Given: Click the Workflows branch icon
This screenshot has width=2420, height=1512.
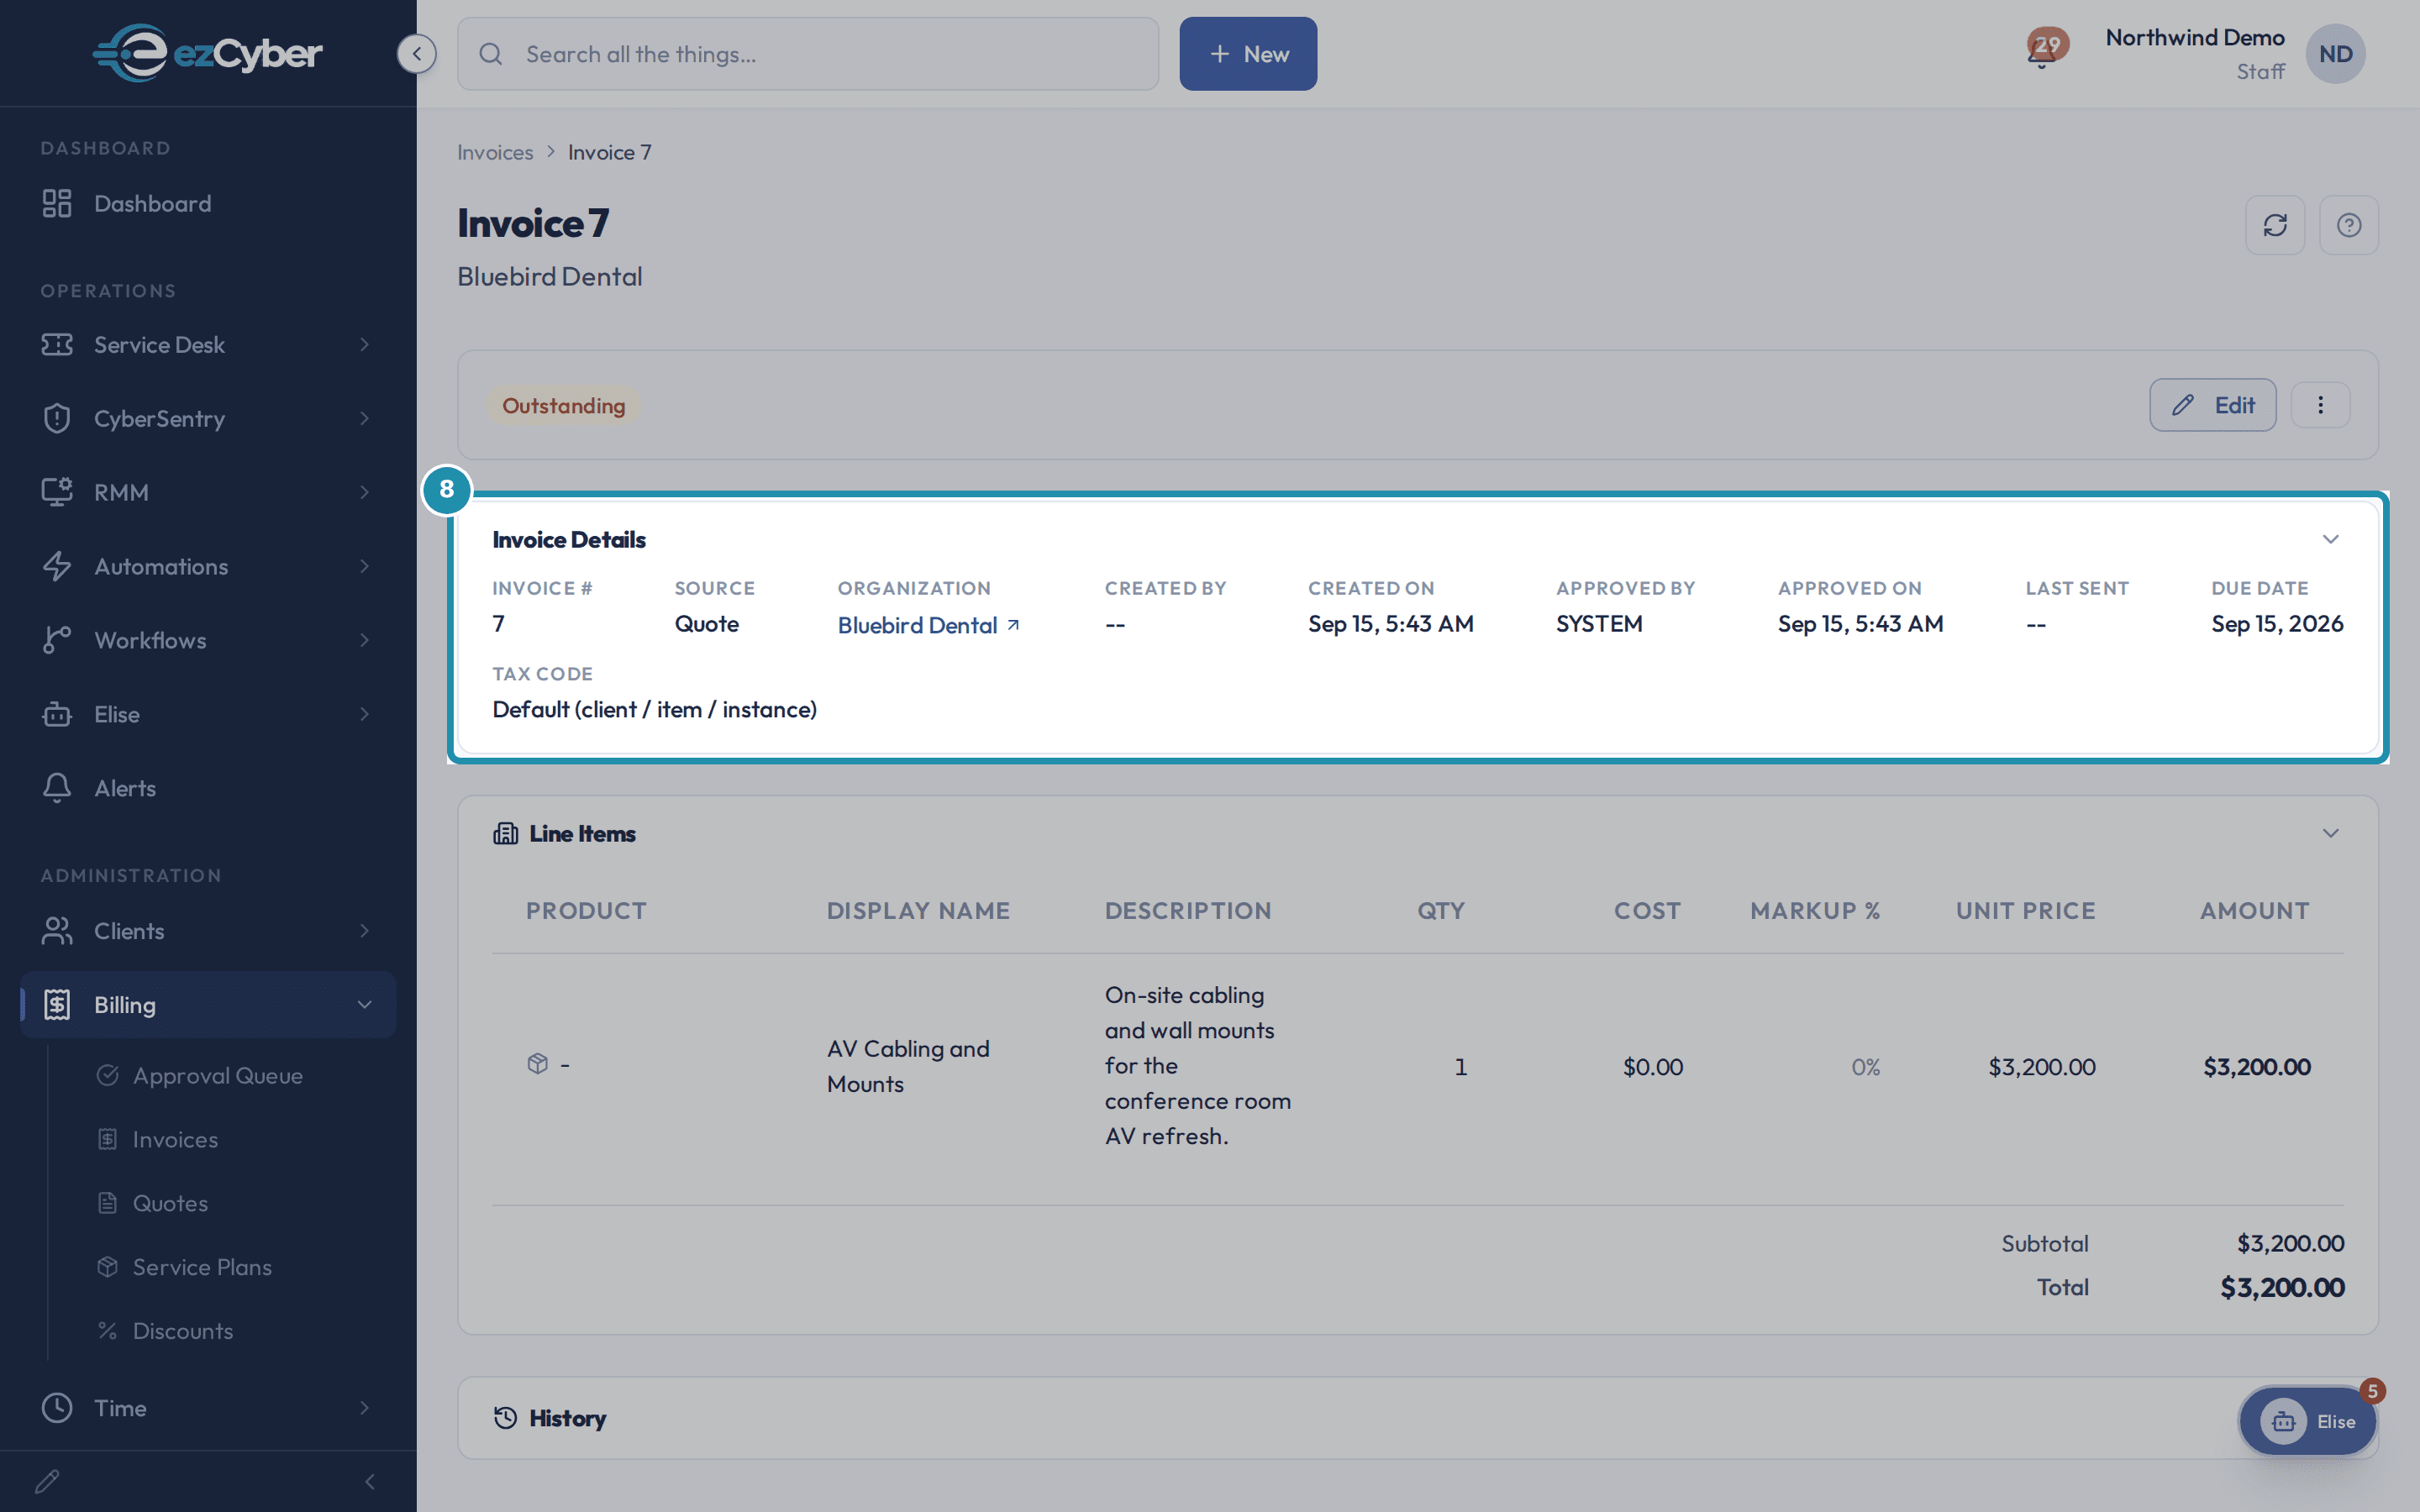Looking at the screenshot, I should [x=57, y=640].
